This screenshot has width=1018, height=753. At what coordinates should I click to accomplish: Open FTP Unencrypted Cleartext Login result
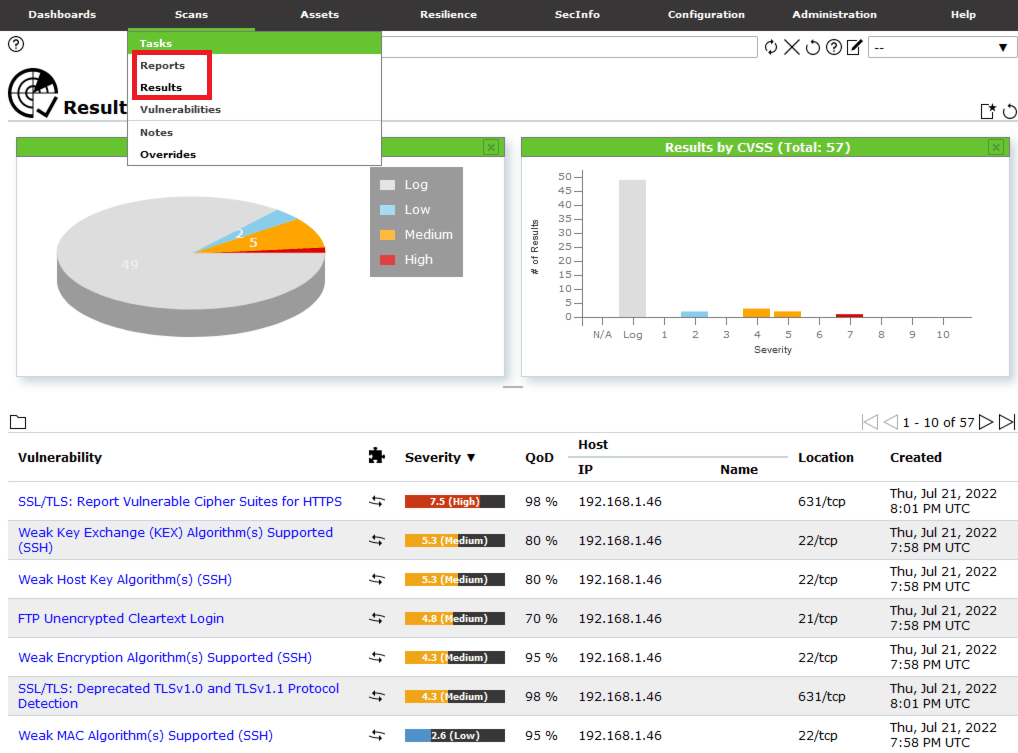121,618
